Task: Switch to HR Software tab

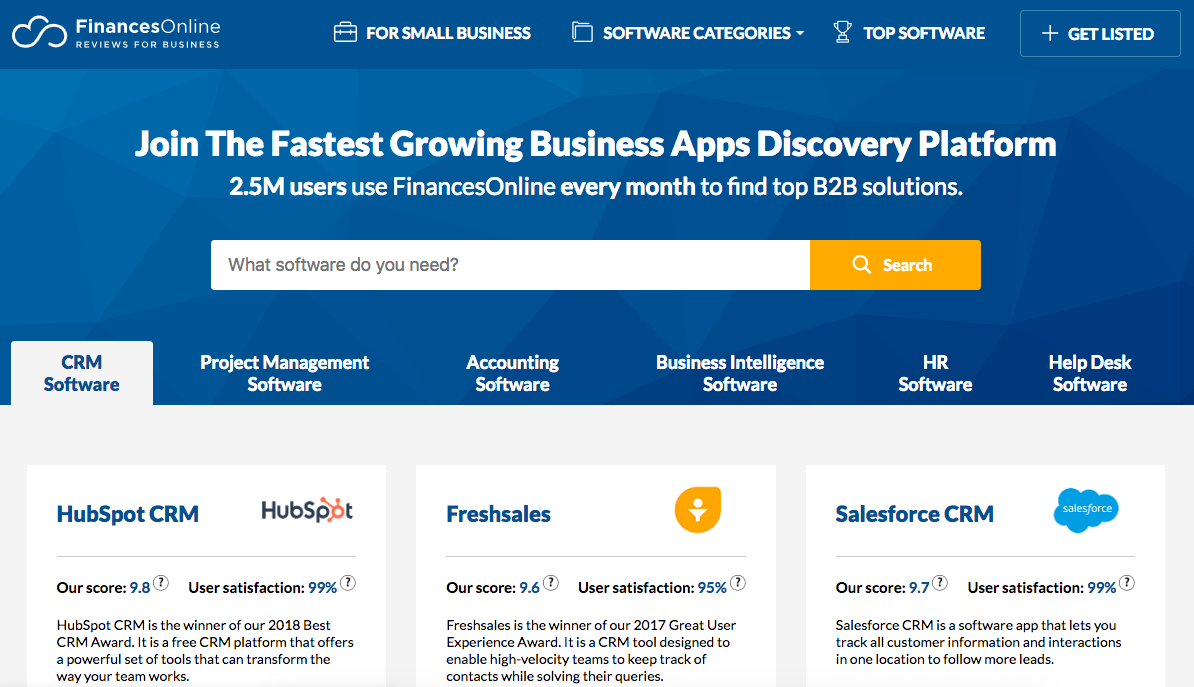Action: pos(935,373)
